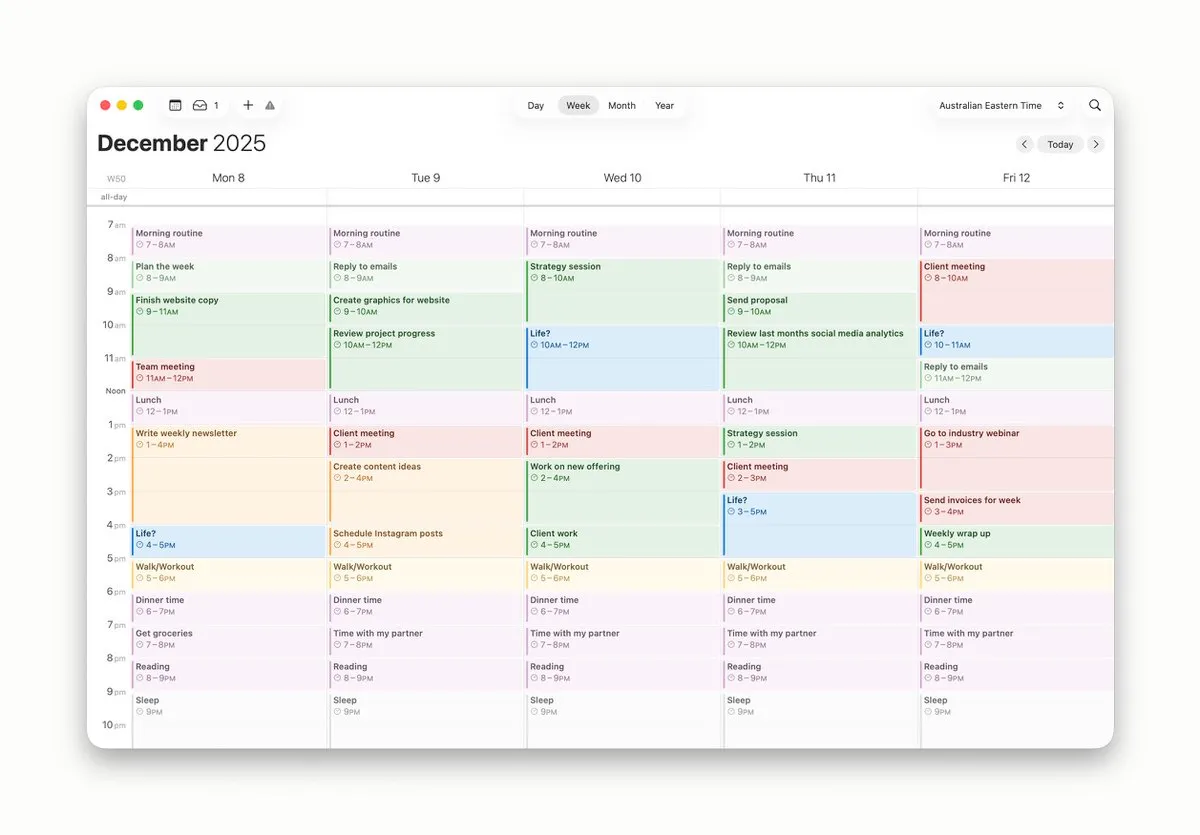Viewport: 1200px width, 835px height.
Task: Add a new event with plus icon
Action: pos(248,105)
